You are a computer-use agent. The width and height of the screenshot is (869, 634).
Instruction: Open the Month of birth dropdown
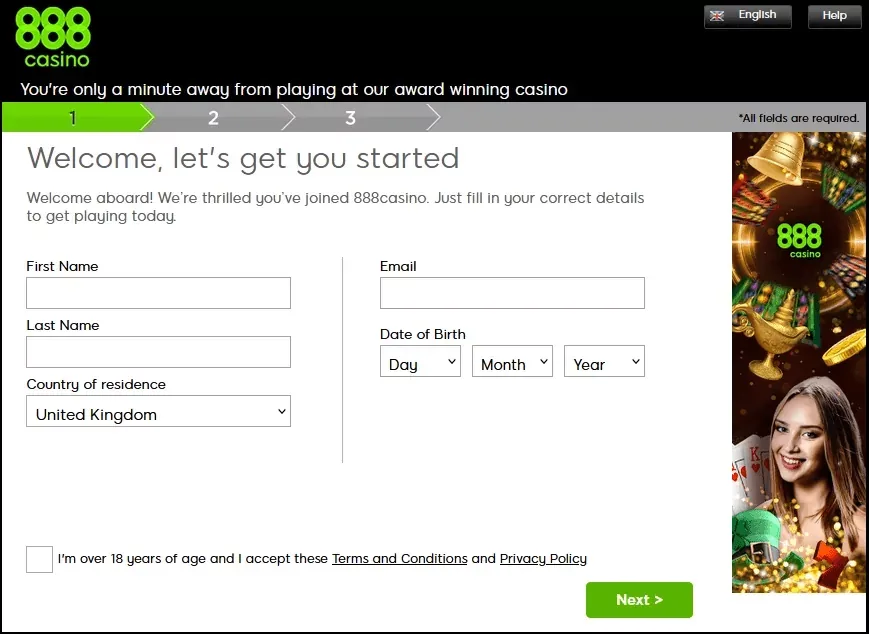tap(512, 361)
